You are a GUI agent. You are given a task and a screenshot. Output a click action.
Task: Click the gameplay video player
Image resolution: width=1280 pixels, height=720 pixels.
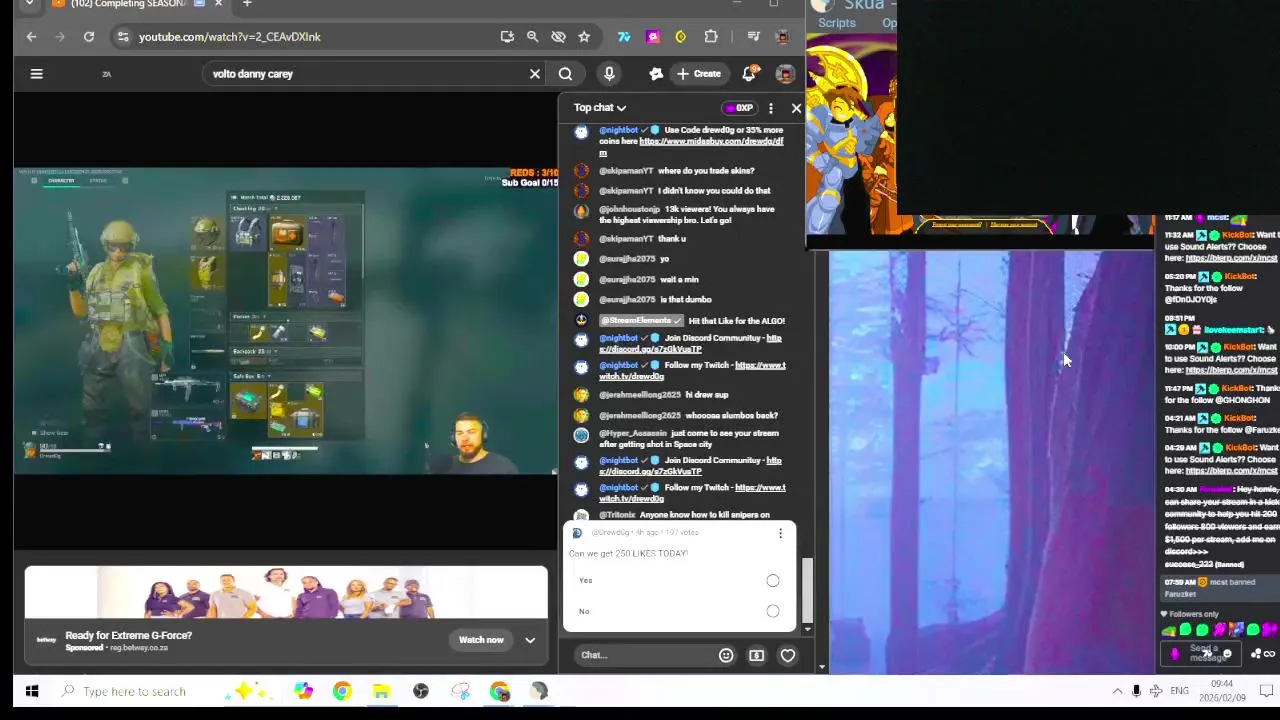(x=286, y=320)
